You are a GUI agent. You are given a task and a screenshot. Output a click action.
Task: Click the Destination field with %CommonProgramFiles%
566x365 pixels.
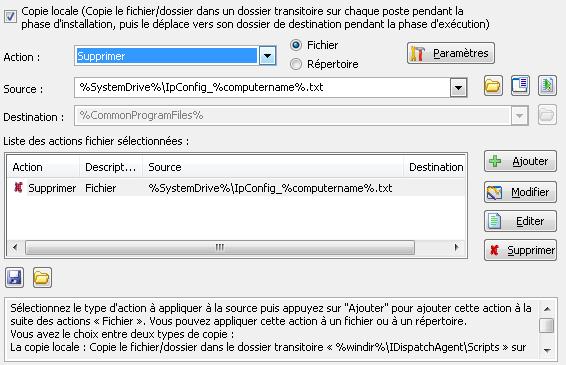pyautogui.click(x=292, y=116)
